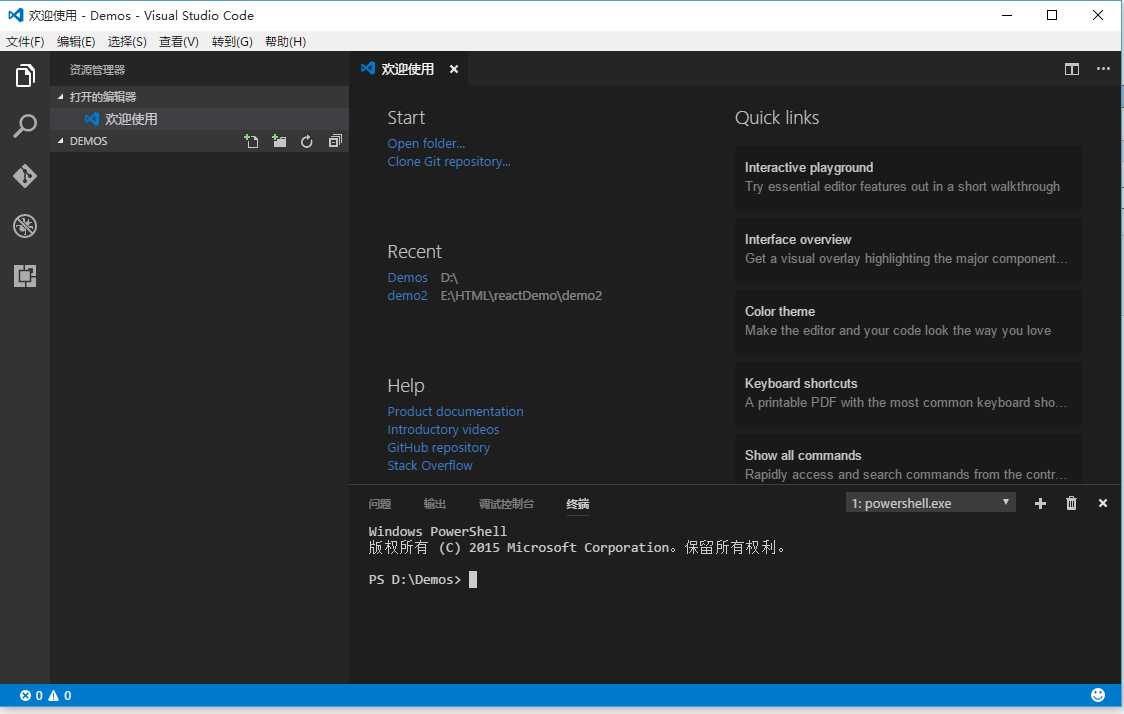The width and height of the screenshot is (1124, 714).
Task: Refresh the DEMOS explorer tree
Action: coord(307,141)
